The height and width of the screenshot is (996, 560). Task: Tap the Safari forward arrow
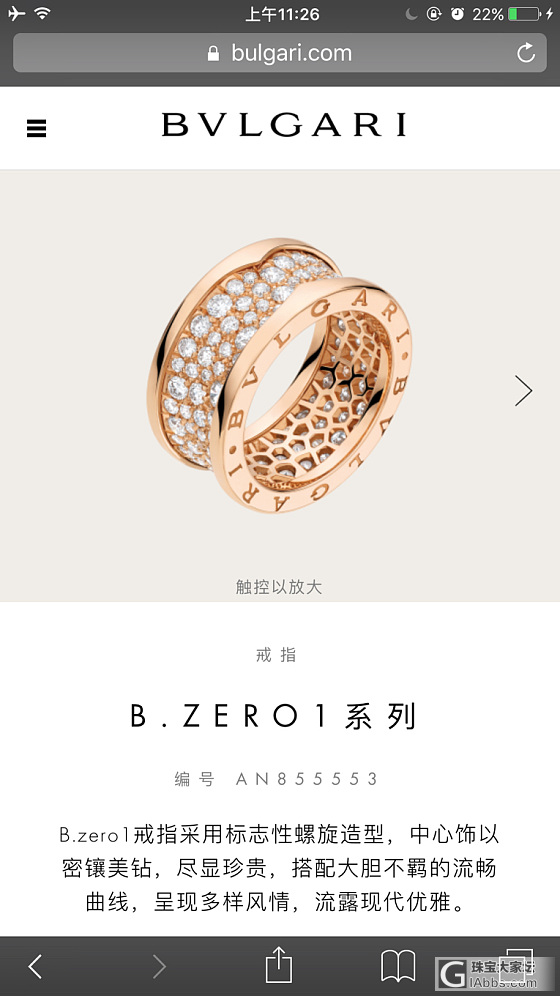click(x=159, y=966)
